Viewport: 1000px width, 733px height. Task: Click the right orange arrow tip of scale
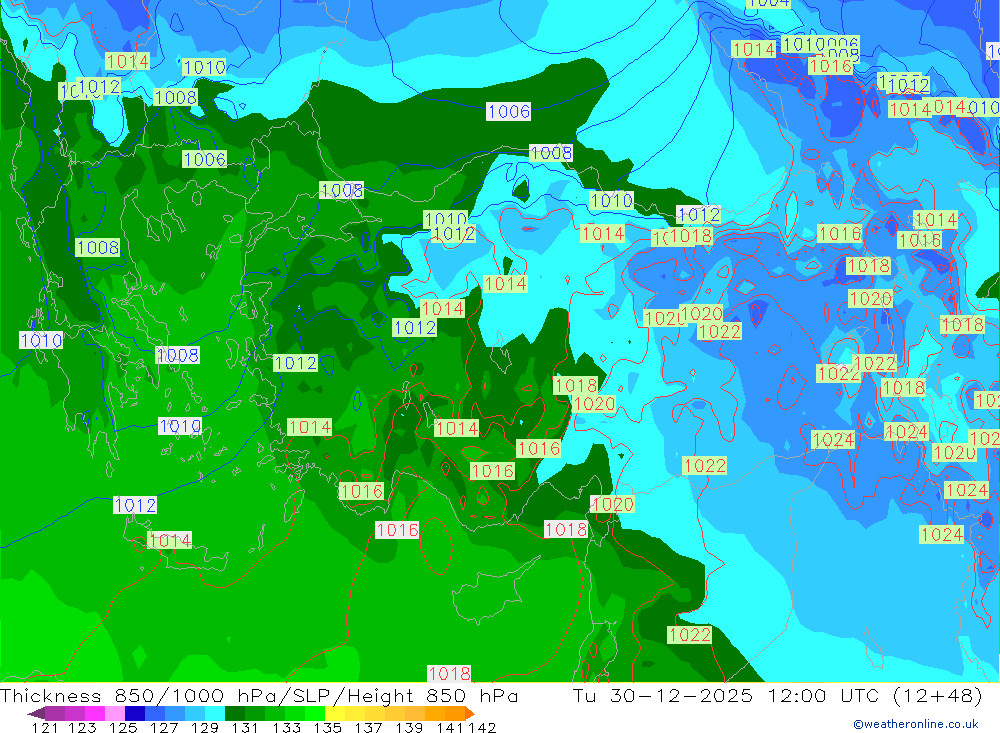point(470,713)
